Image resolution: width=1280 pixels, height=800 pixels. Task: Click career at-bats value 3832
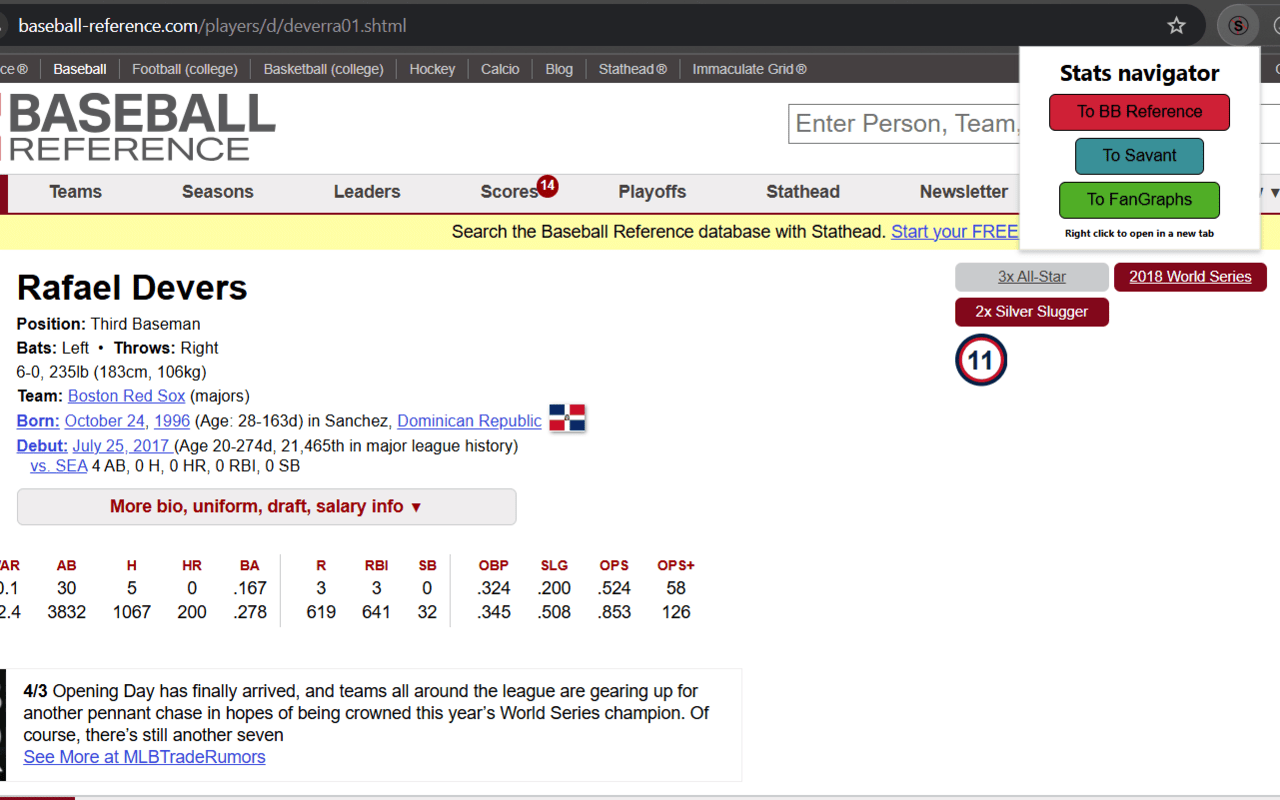tap(67, 612)
